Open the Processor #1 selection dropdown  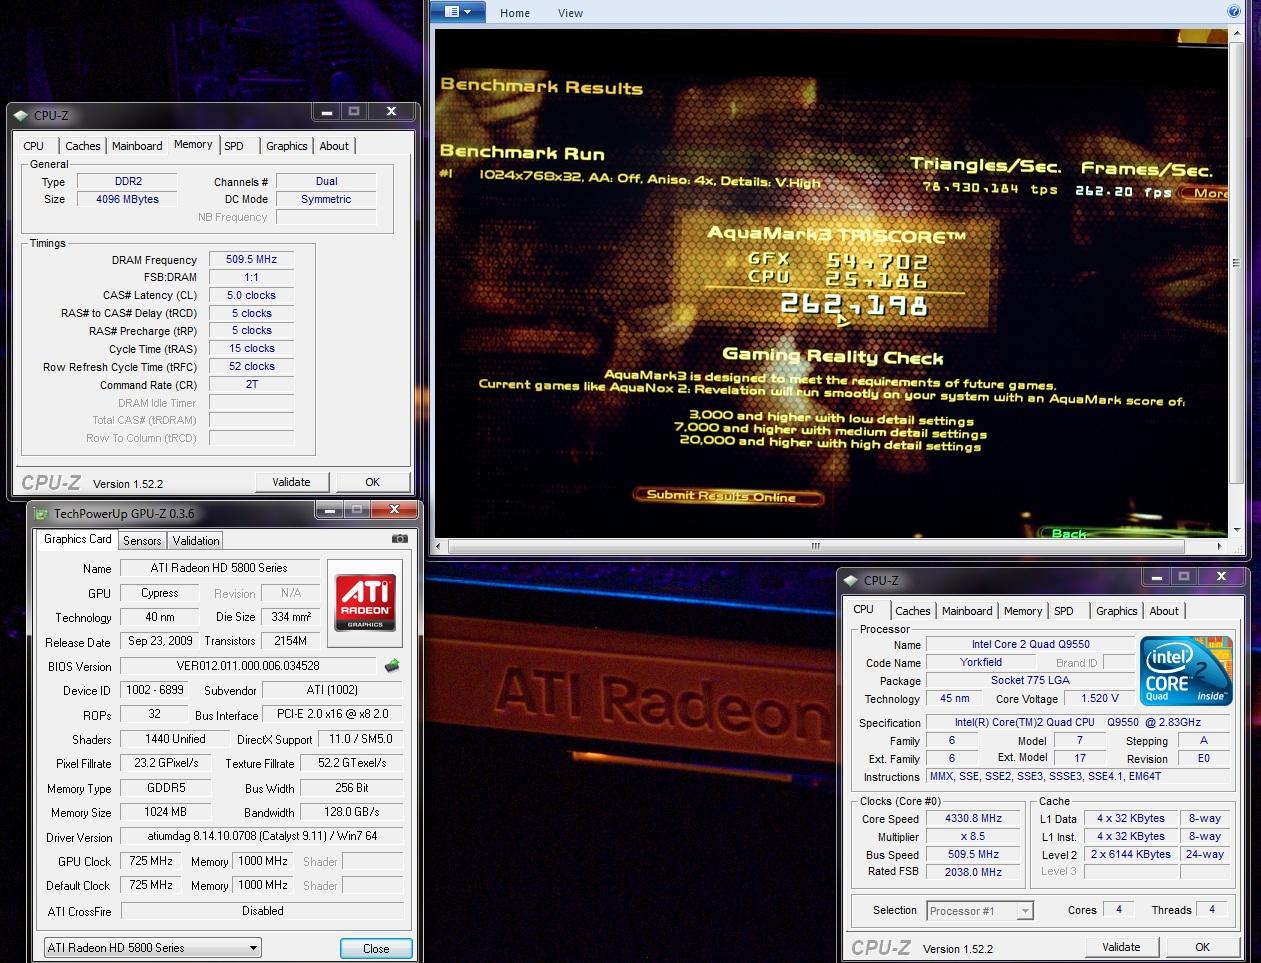coord(979,910)
